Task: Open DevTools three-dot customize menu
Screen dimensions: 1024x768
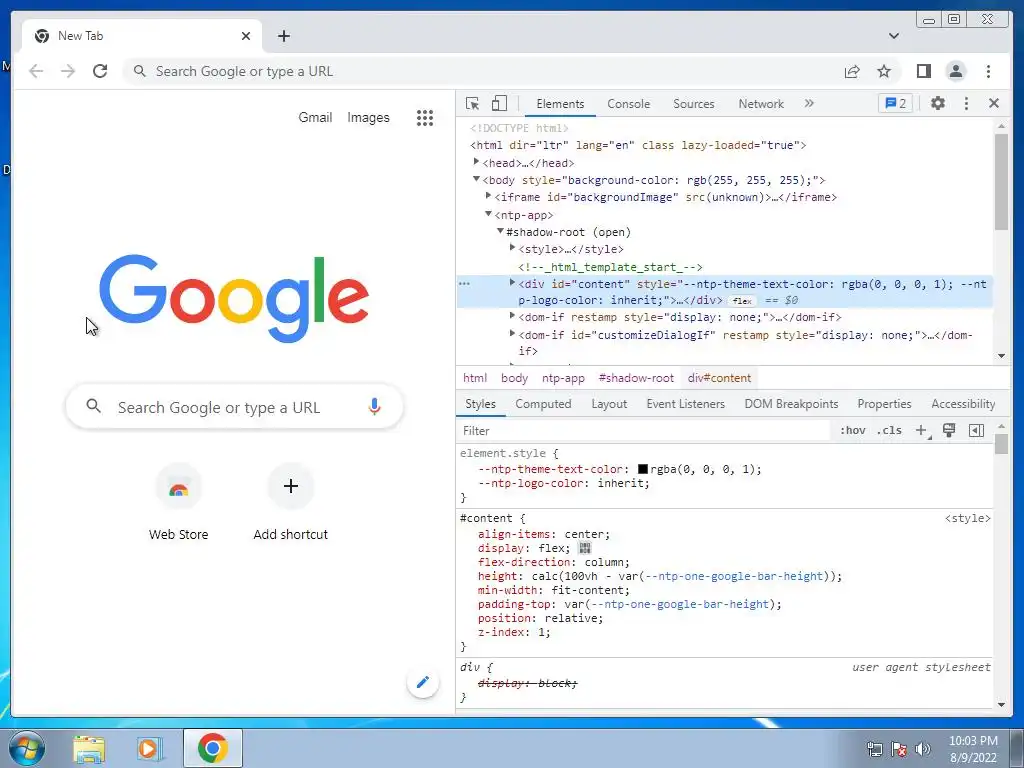Action: [967, 103]
